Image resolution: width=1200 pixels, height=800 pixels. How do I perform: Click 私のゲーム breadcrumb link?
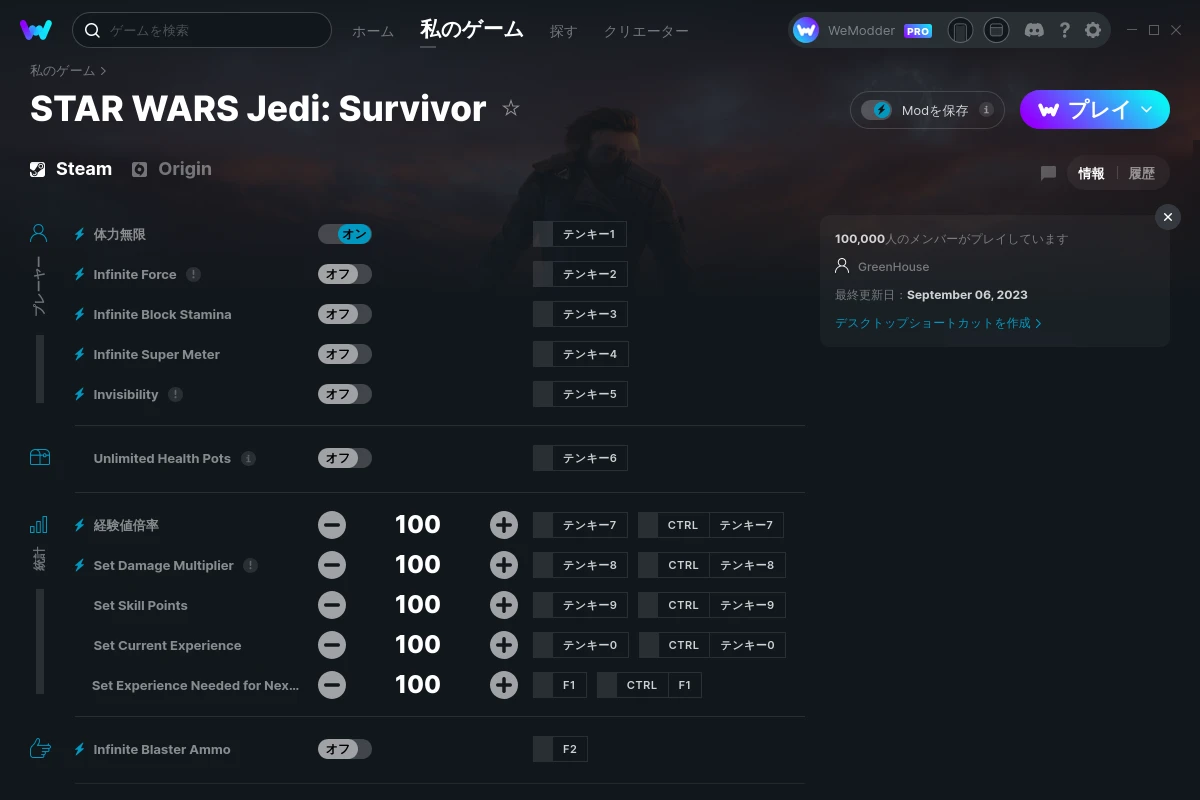pos(62,70)
